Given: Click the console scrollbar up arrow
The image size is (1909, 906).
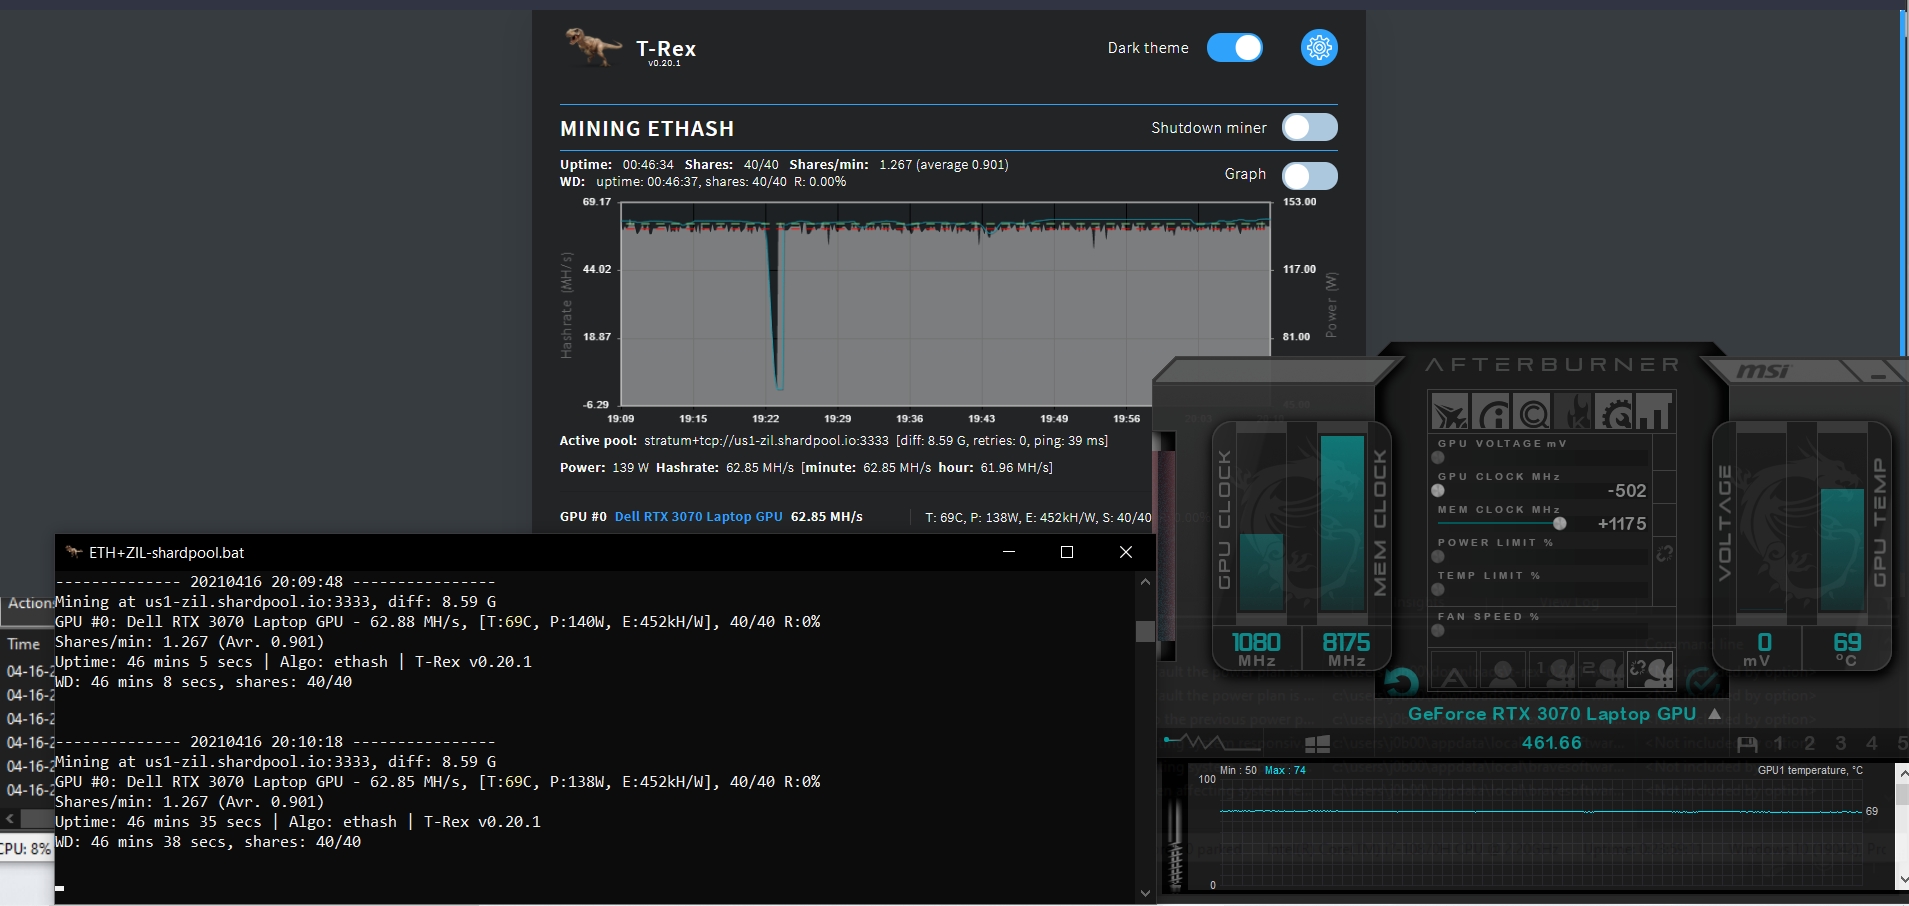Looking at the screenshot, I should click(x=1145, y=582).
